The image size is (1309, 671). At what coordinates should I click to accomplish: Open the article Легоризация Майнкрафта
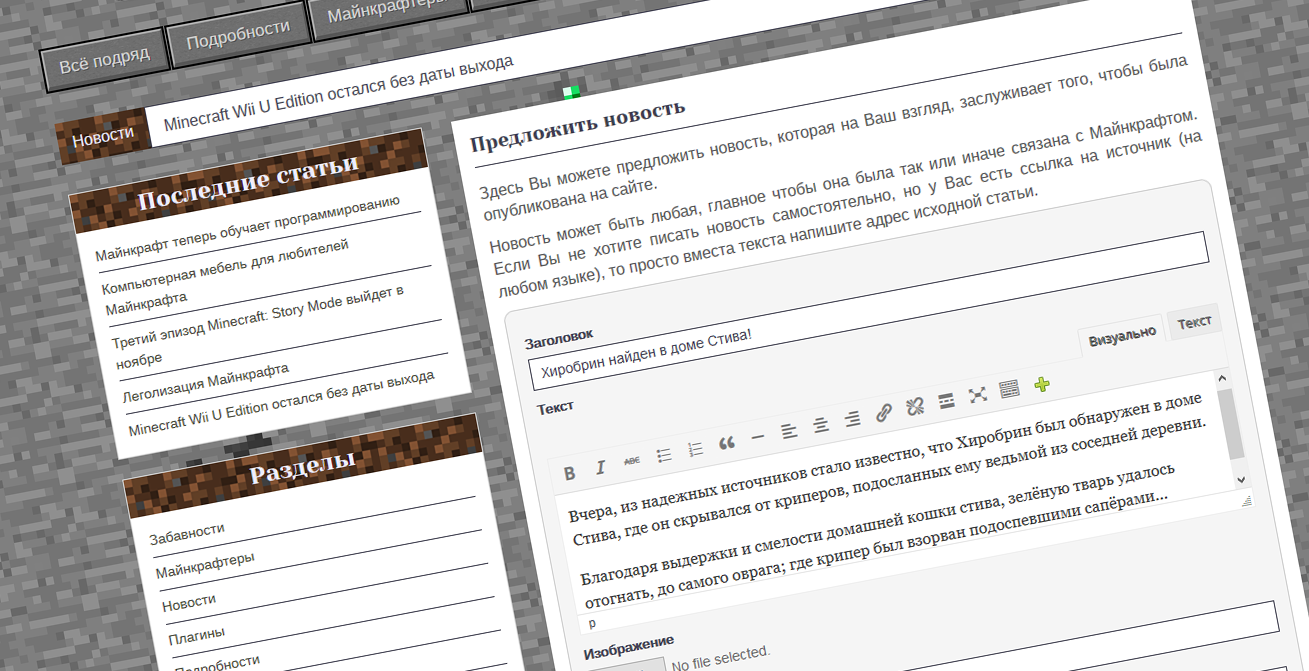click(x=206, y=382)
